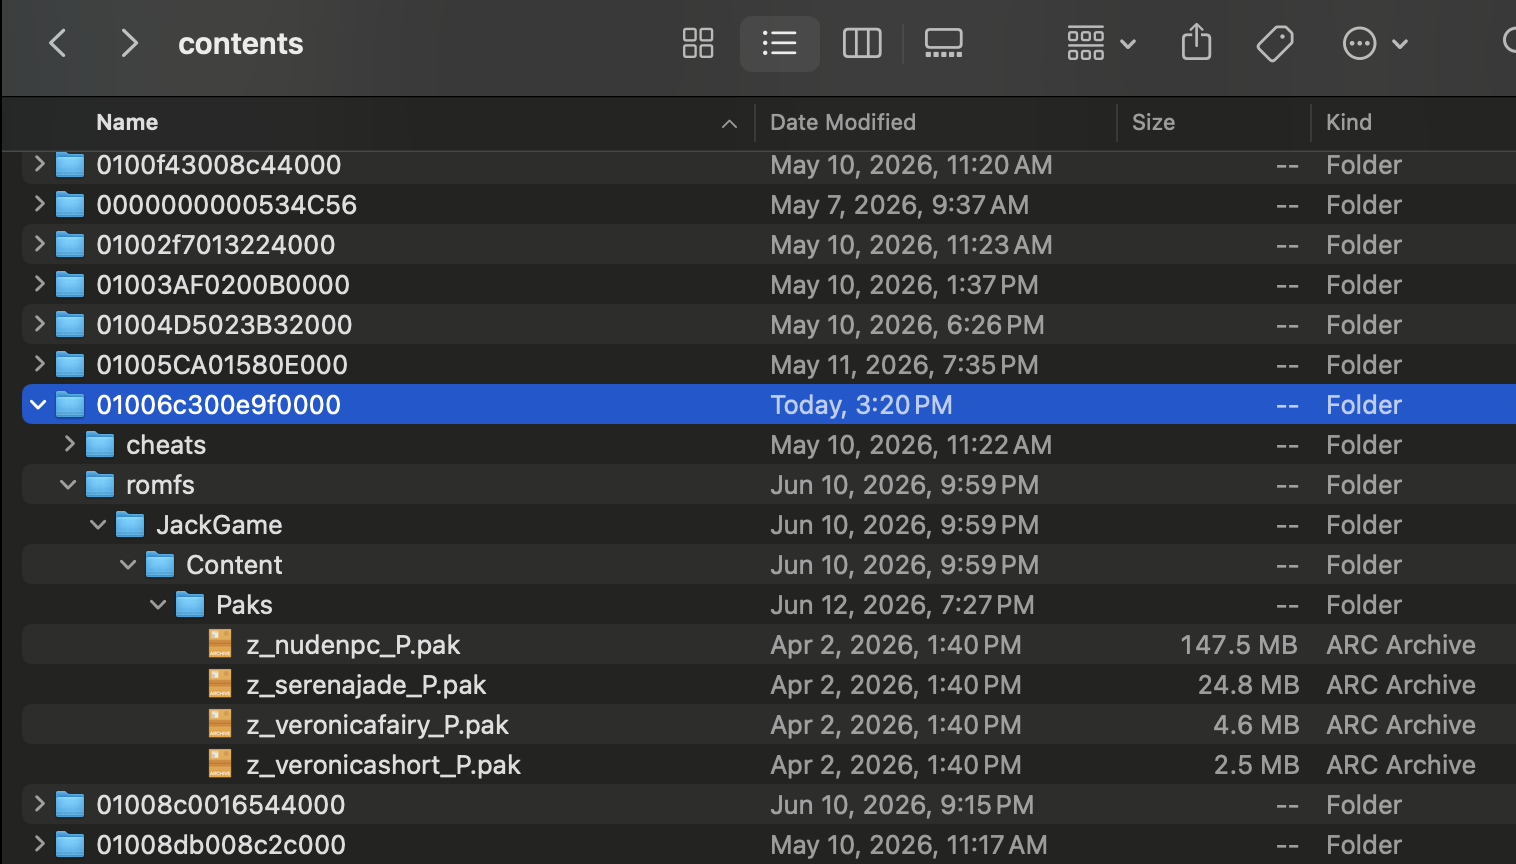Click the 01006c300e9f0000 folder icon
The height and width of the screenshot is (864, 1516).
click(x=70, y=404)
